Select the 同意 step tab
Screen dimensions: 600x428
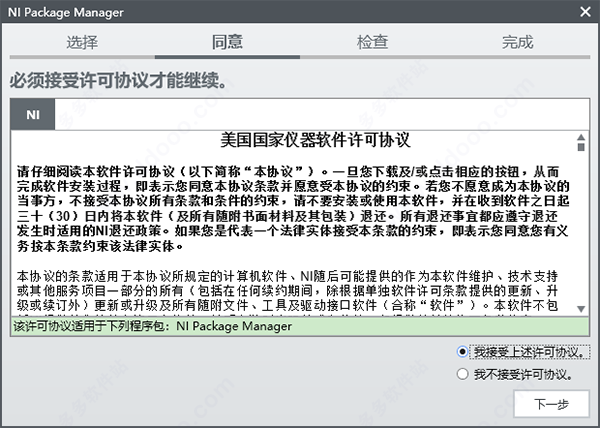(227, 42)
